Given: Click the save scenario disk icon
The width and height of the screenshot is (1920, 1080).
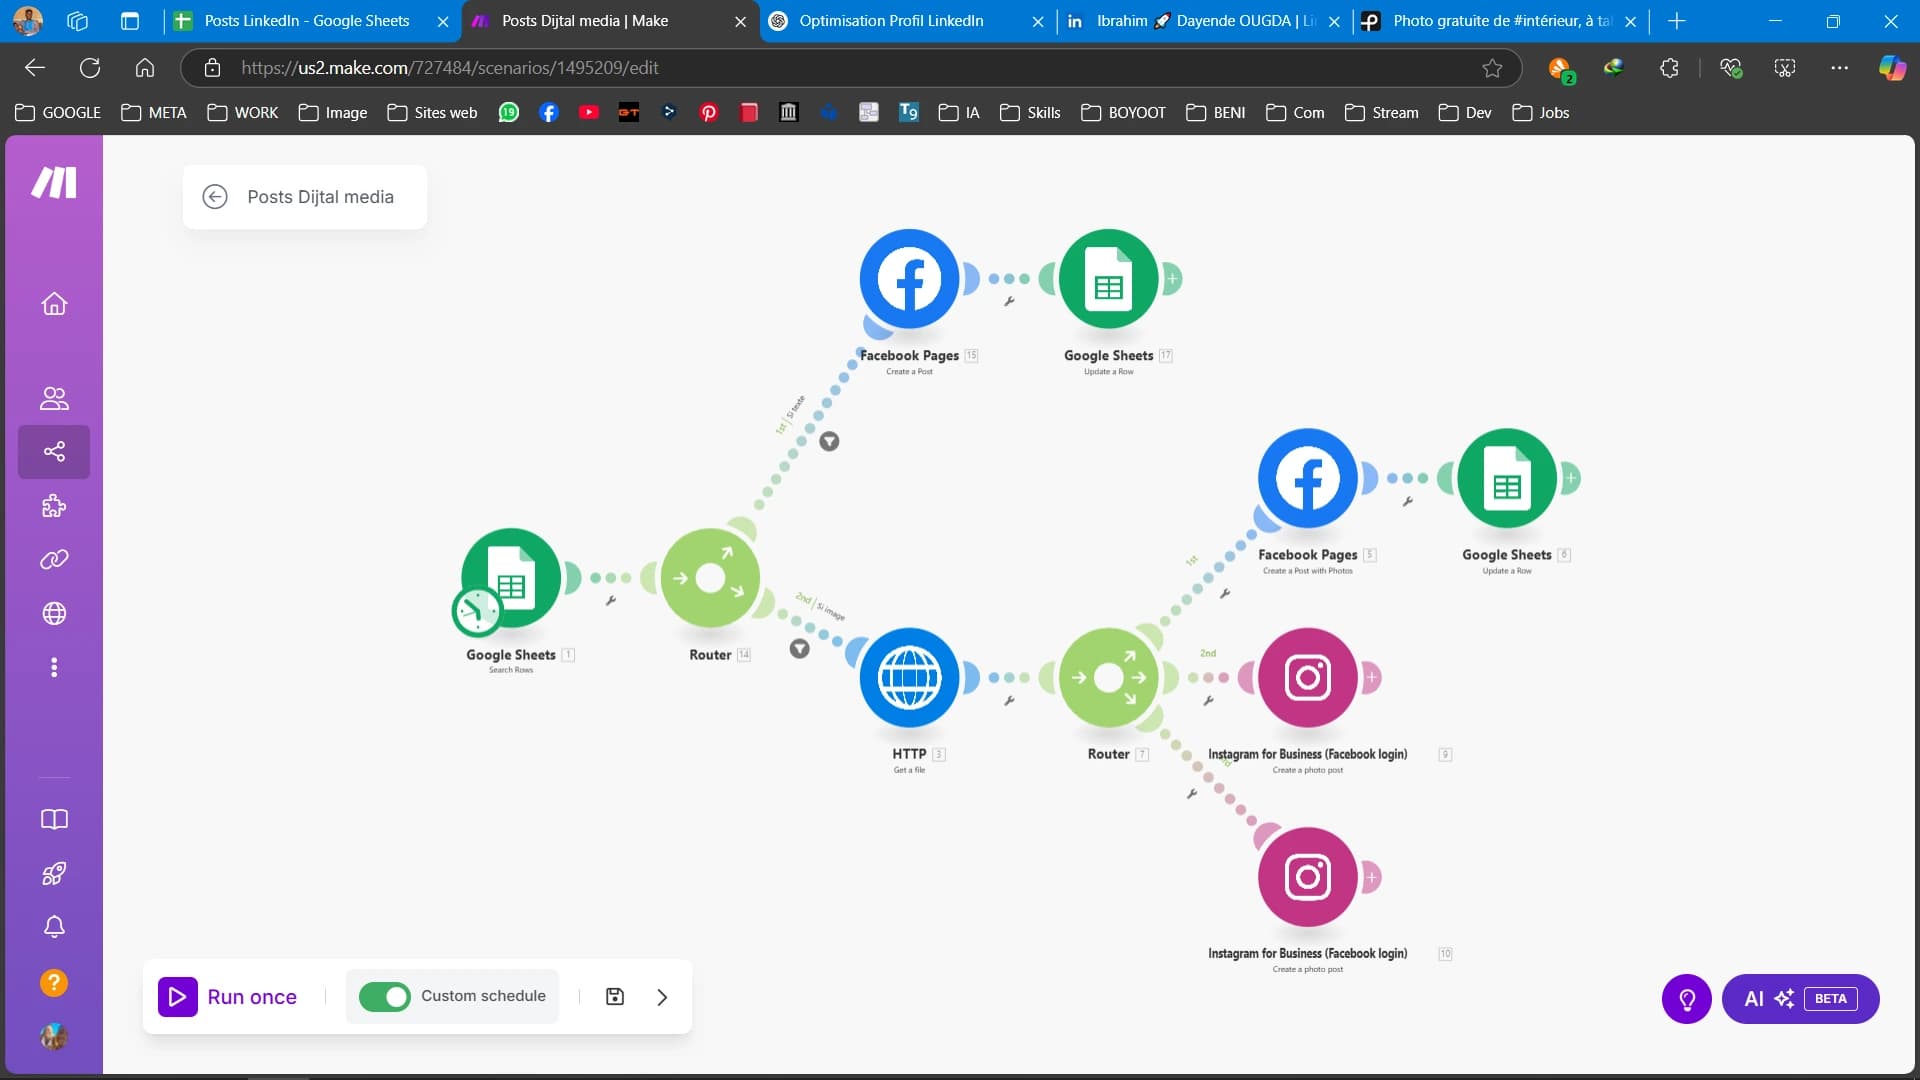Looking at the screenshot, I should (615, 997).
